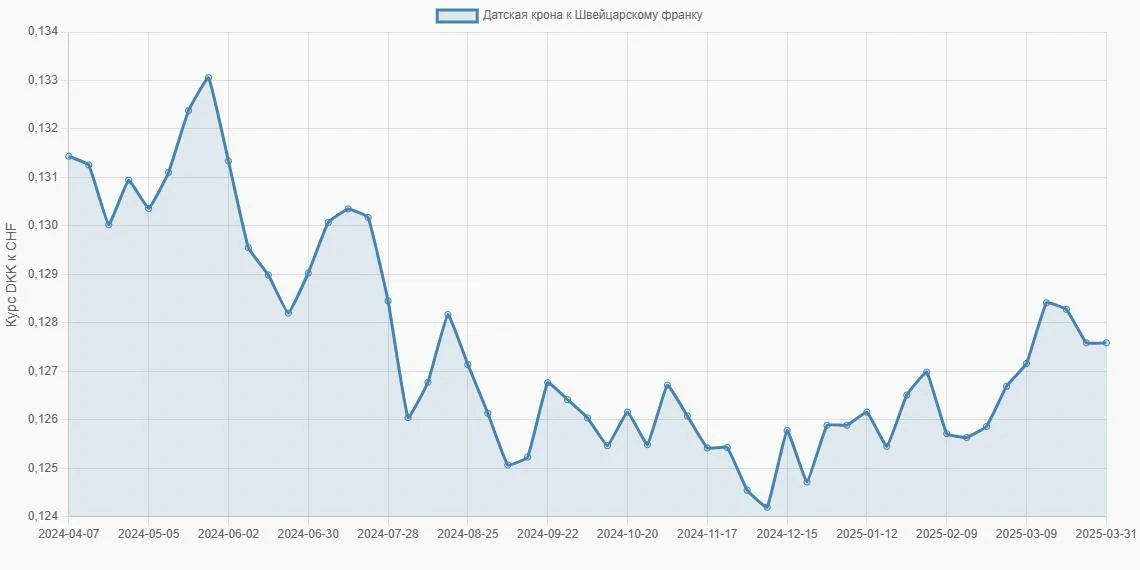Click the first data point at 2024-04-07
This screenshot has height=570, width=1140.
pos(69,156)
